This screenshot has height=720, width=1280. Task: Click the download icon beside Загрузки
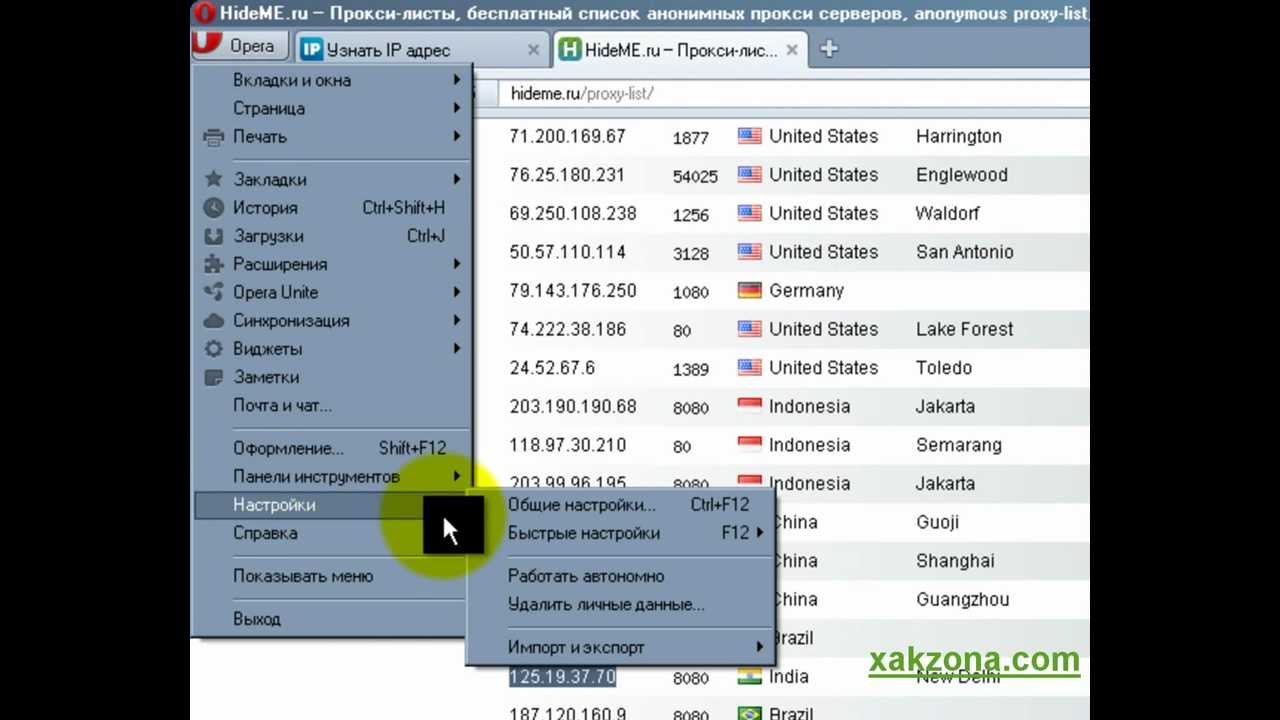pyautogui.click(x=213, y=236)
